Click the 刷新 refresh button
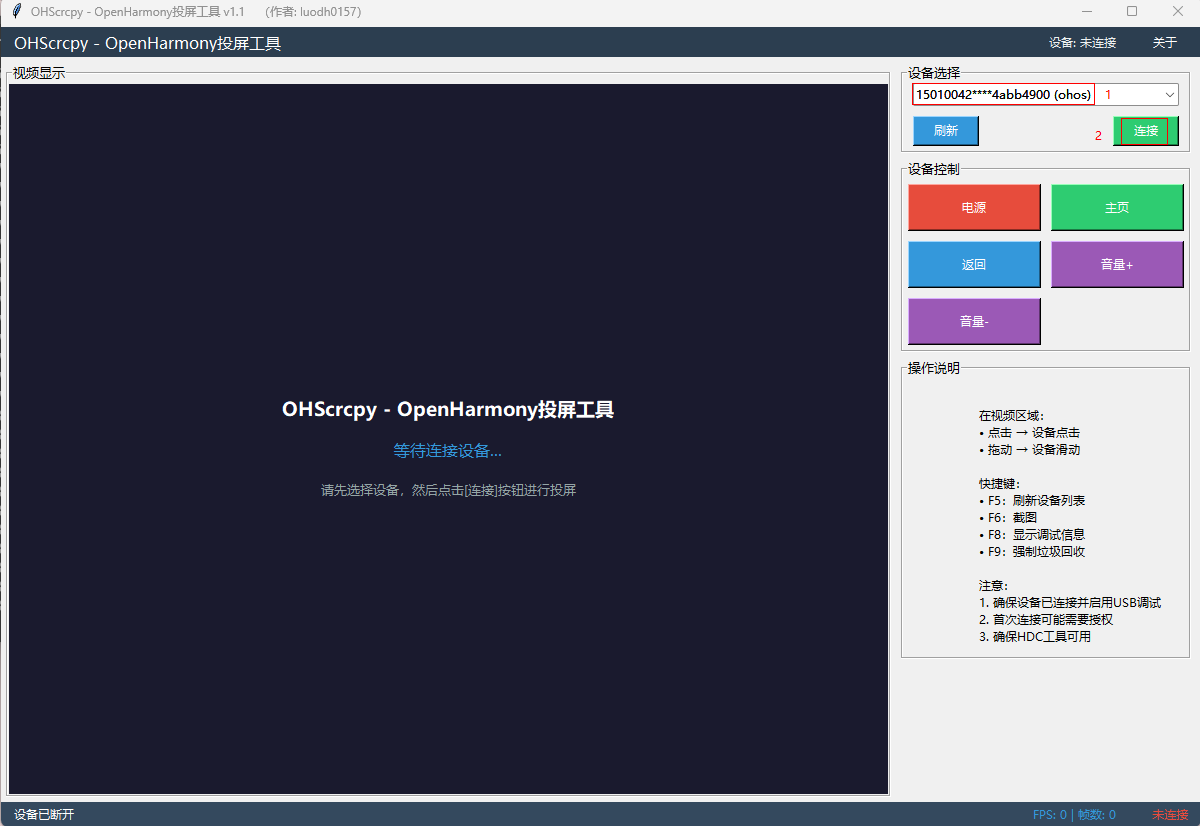1200x826 pixels. (x=946, y=131)
